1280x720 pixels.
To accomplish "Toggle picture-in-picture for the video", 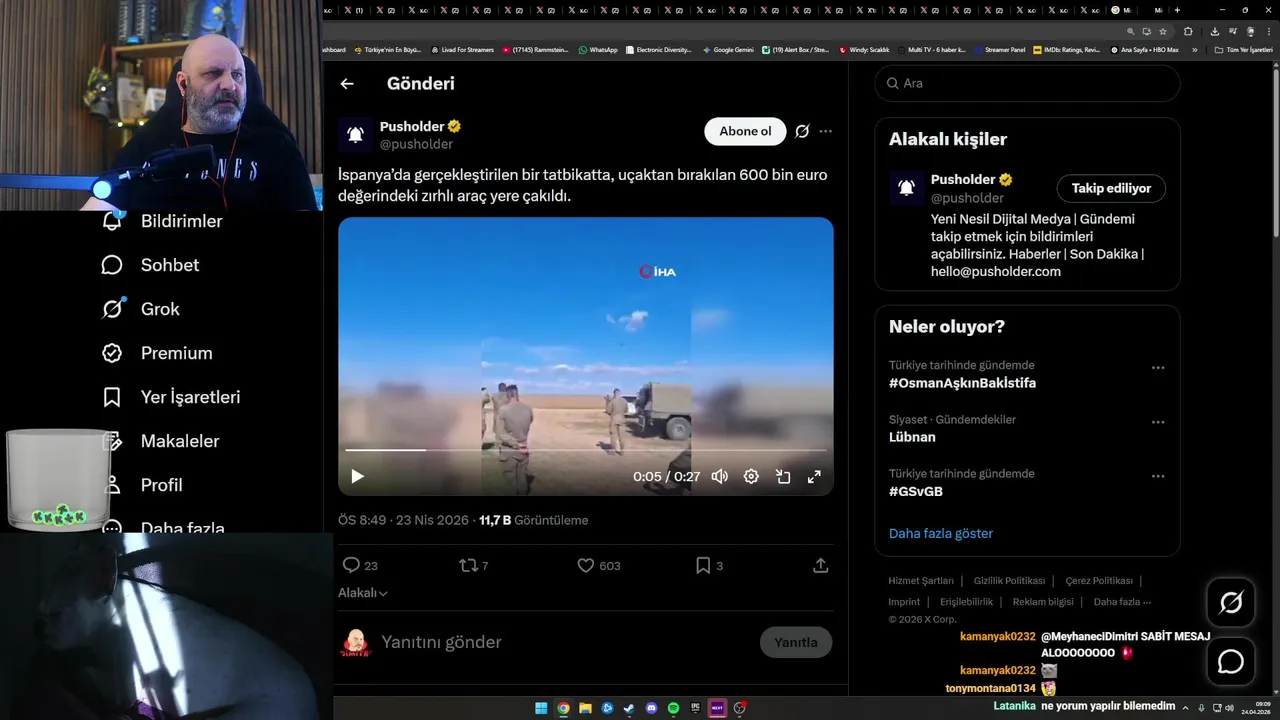I will (783, 477).
